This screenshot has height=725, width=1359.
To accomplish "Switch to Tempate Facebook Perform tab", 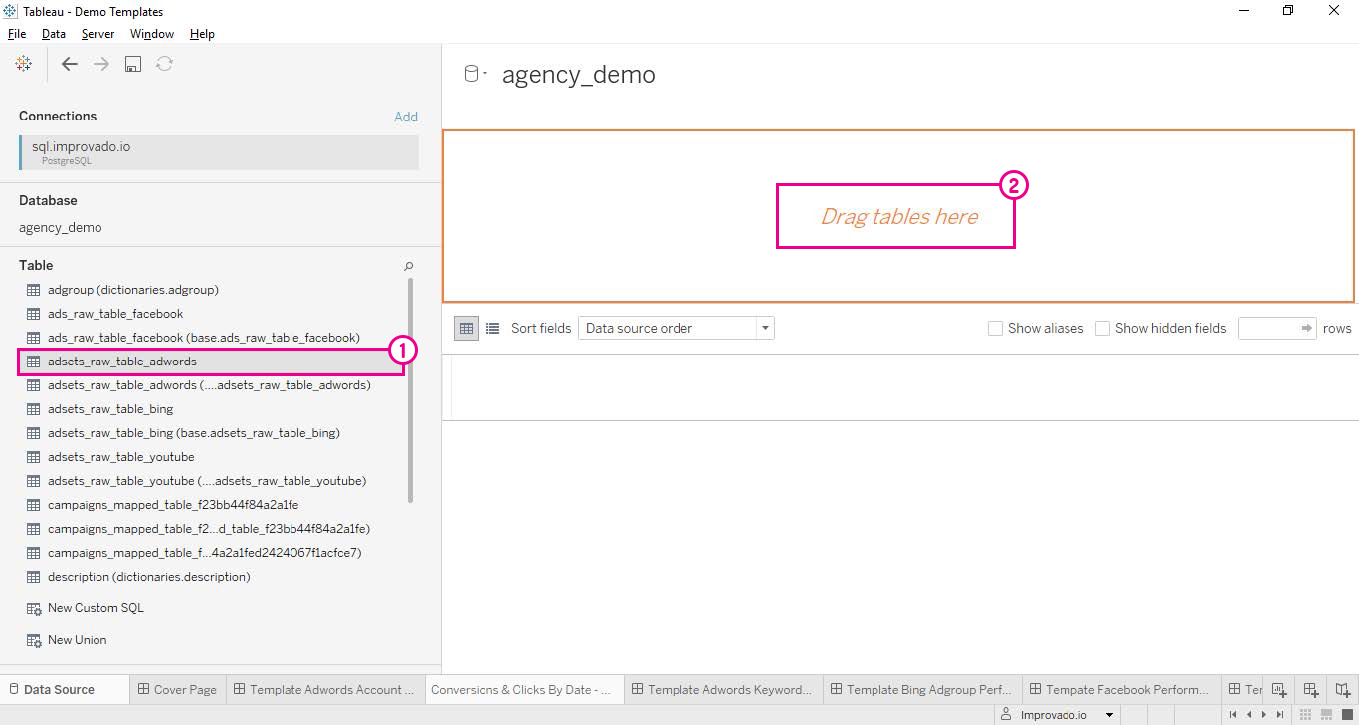I will pos(1120,689).
